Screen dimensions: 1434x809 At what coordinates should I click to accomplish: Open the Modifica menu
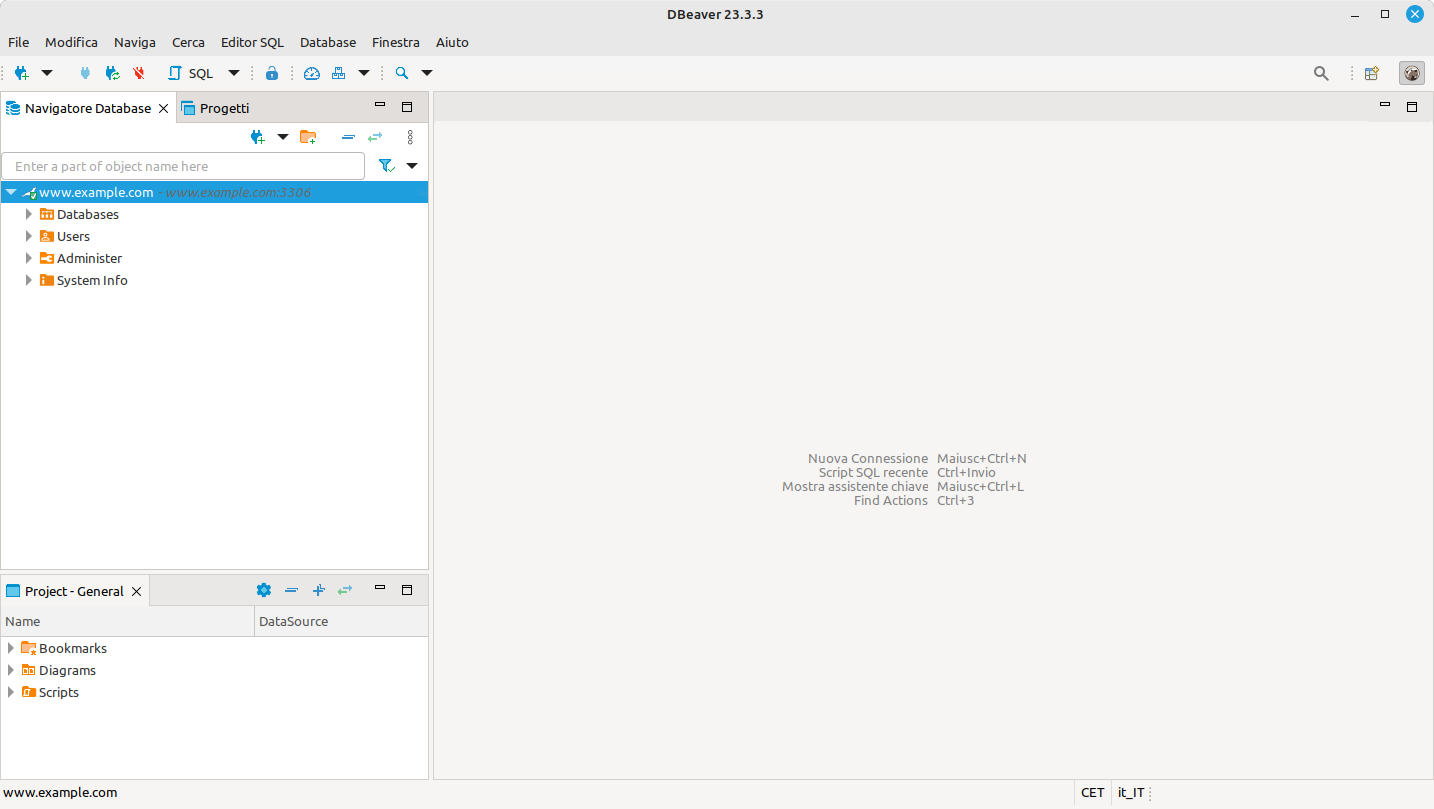click(x=71, y=42)
